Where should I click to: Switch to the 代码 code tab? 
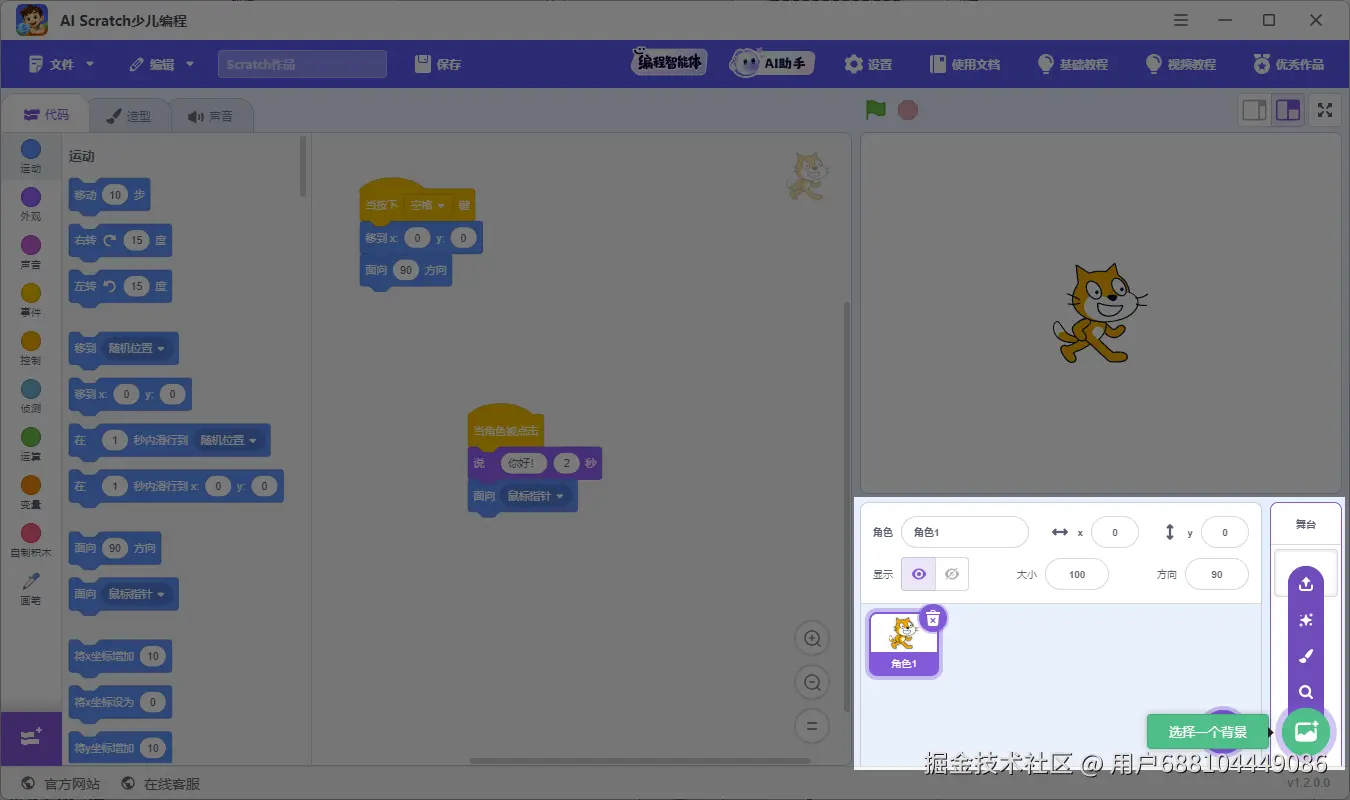pos(46,115)
